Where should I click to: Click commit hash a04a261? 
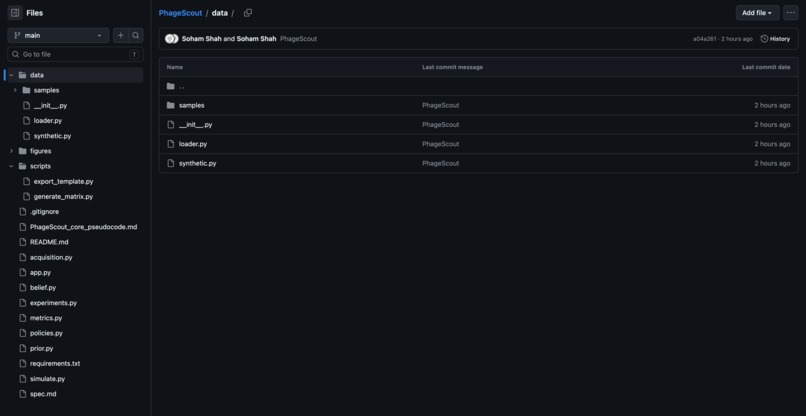[704, 39]
